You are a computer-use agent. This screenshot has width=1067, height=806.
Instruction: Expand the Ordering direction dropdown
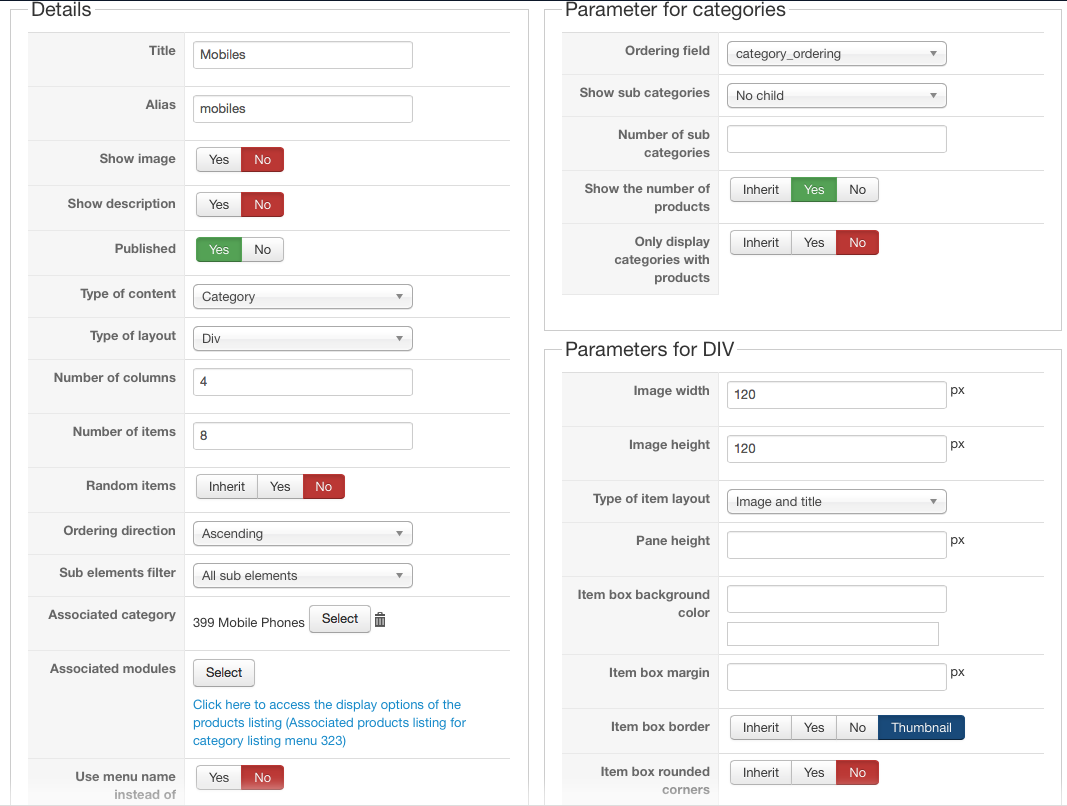(302, 534)
